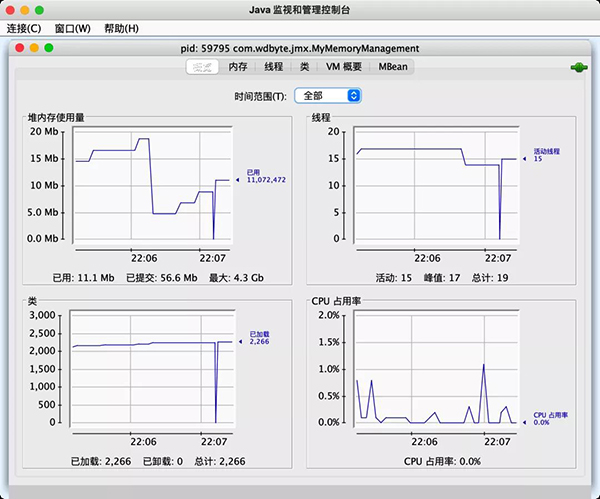The image size is (600, 499).
Task: Click the CPU 占用率: 0.0% summary text
Action: point(442,461)
